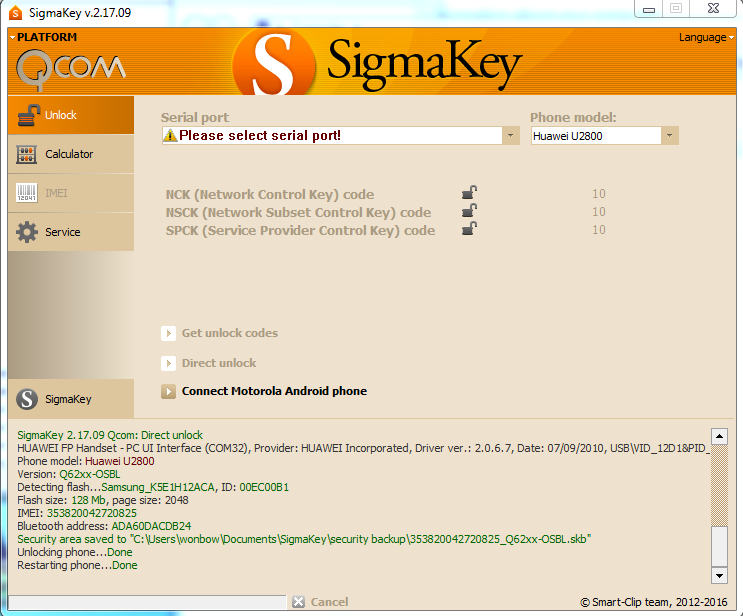Image resolution: width=743 pixels, height=616 pixels.
Task: Click the barcode IMEI icon
Action: [x=27, y=193]
